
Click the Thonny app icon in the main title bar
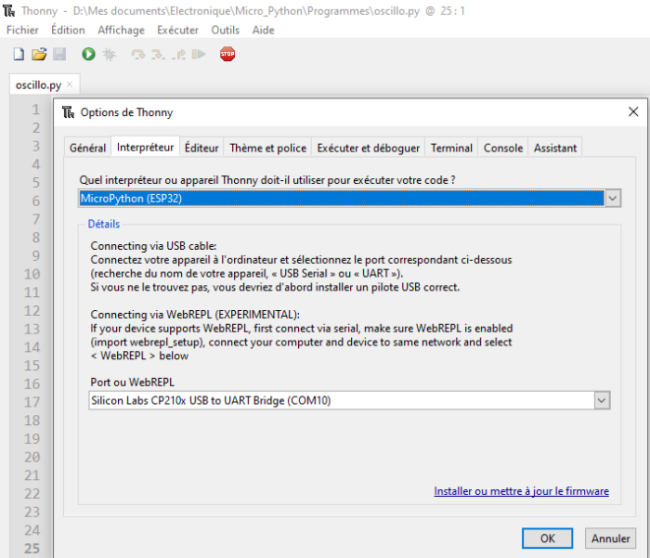coord(9,11)
